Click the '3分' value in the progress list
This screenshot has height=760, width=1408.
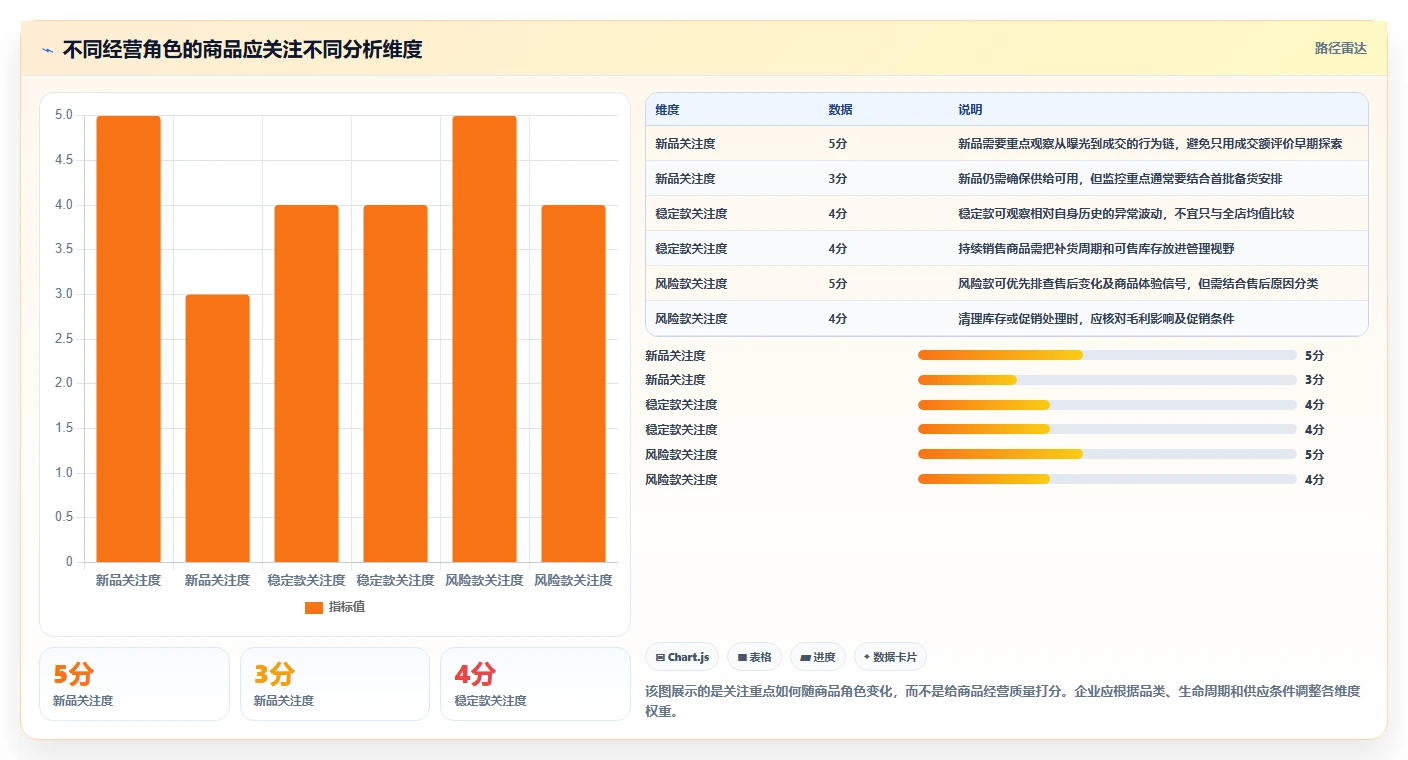(x=1314, y=380)
